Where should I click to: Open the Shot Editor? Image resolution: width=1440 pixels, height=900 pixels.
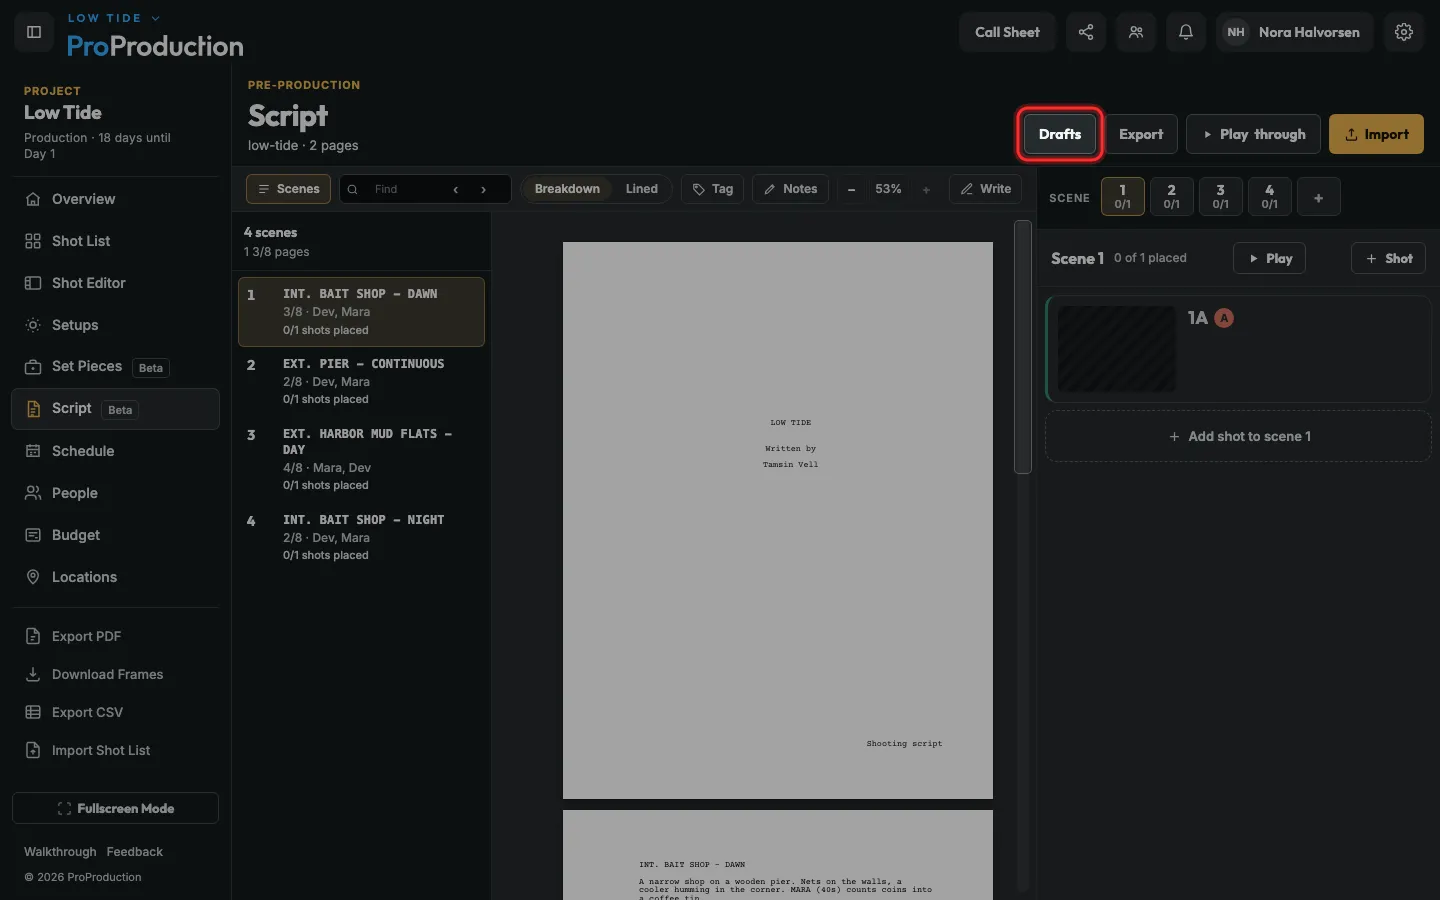point(115,283)
